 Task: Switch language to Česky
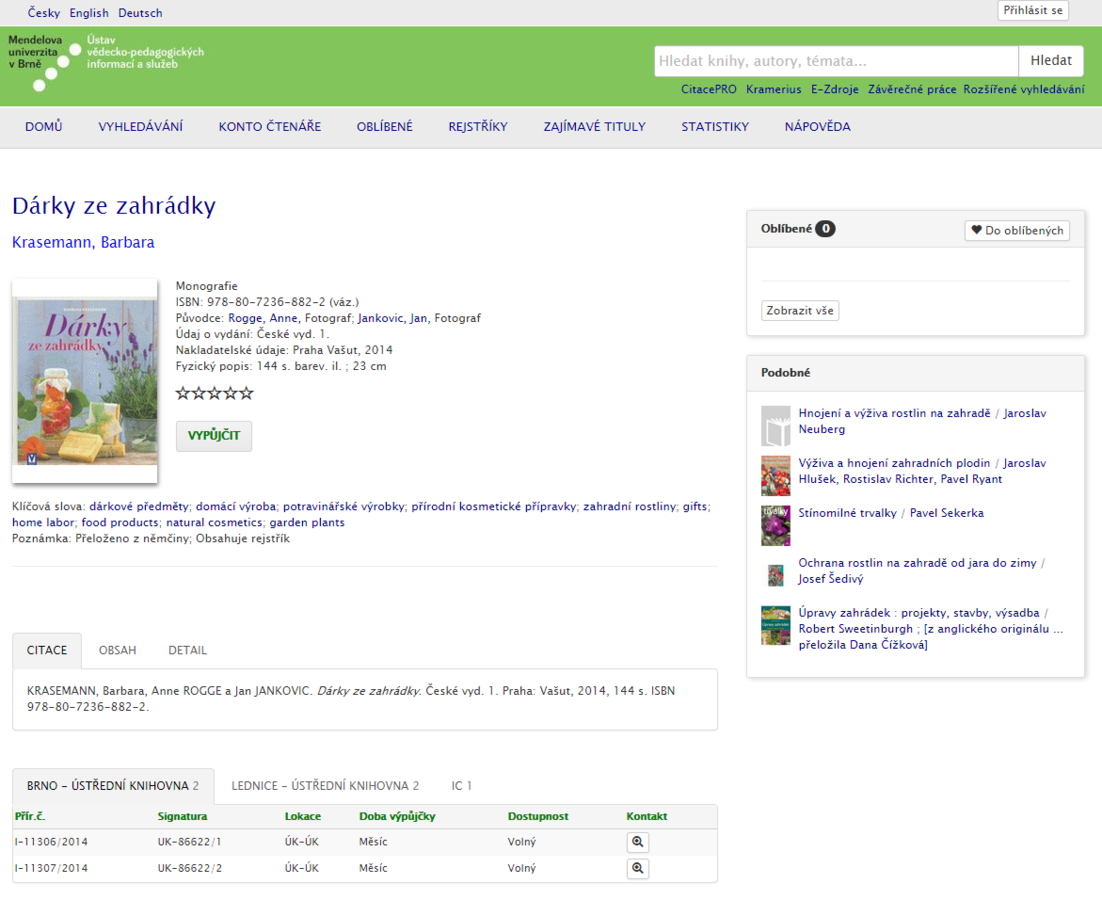click(x=44, y=13)
